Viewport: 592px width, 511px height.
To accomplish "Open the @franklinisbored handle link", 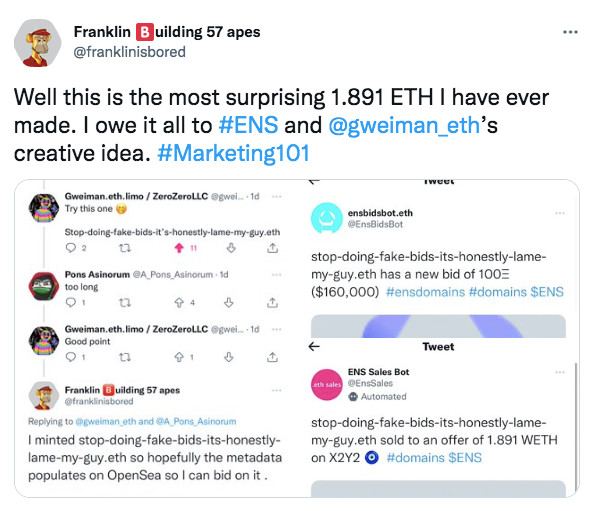I will [x=130, y=52].
